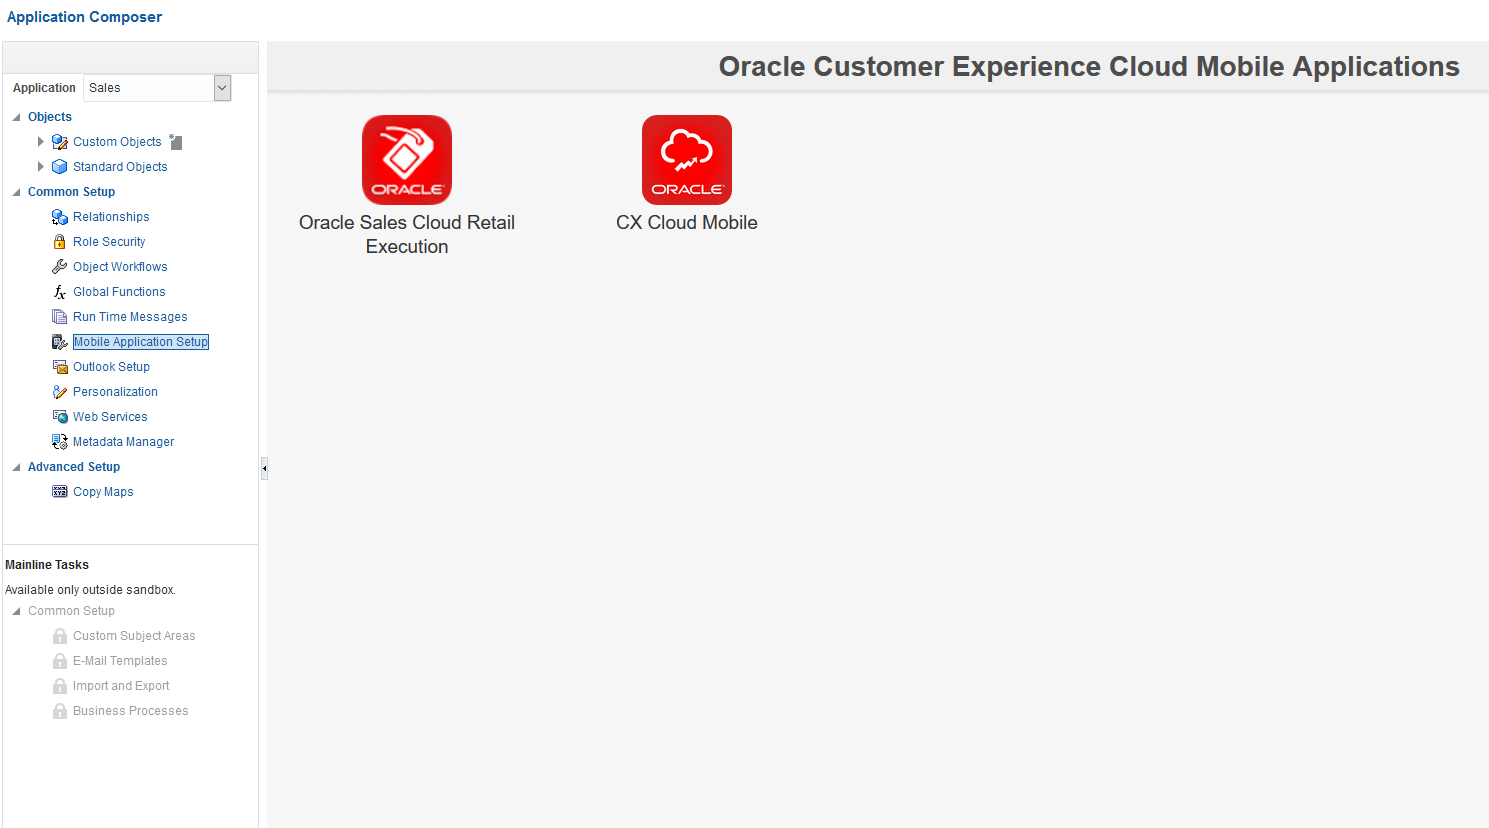
Task: Click the Custom Objects icon
Action: pos(60,142)
